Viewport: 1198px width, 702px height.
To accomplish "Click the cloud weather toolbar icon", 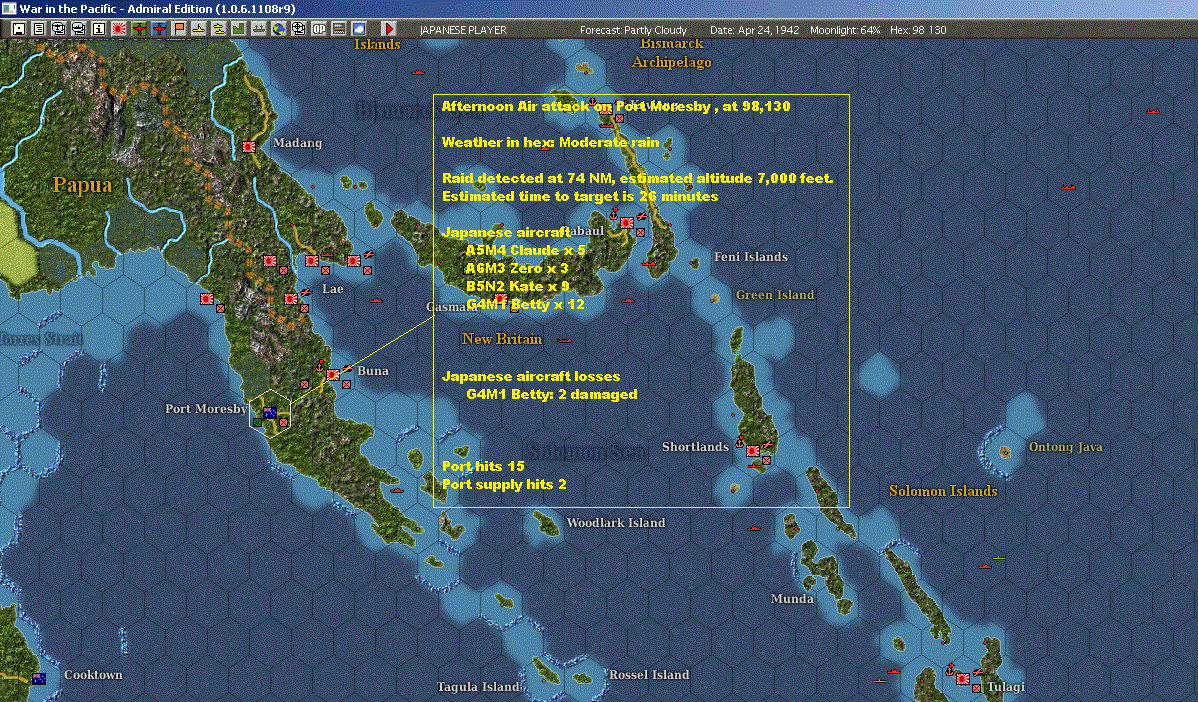I will (358, 29).
